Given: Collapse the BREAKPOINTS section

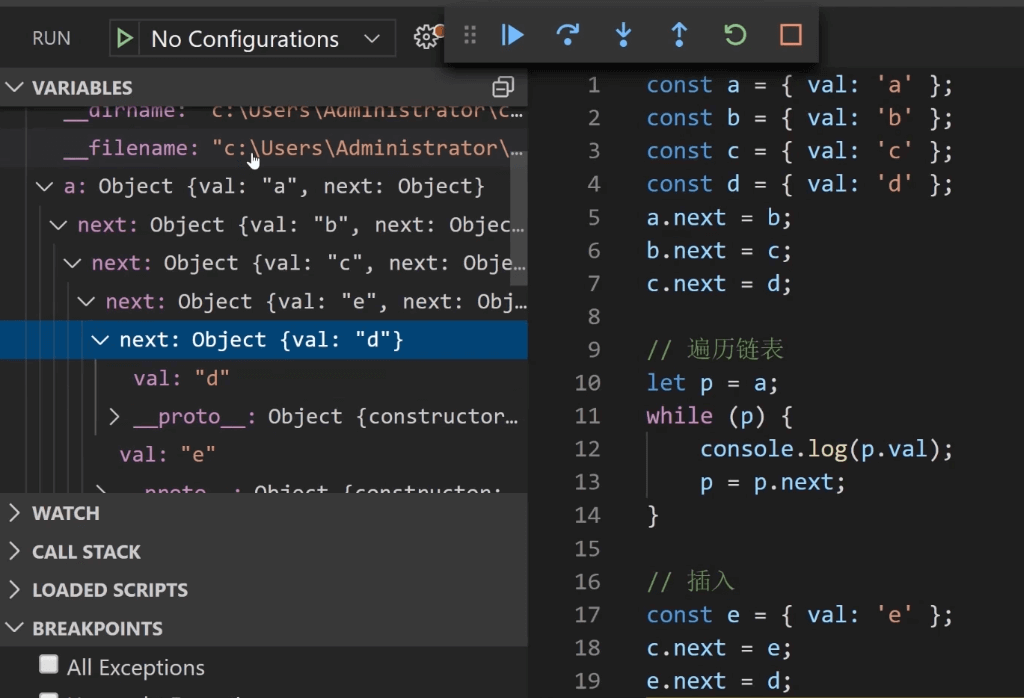Looking at the screenshot, I should [14, 628].
